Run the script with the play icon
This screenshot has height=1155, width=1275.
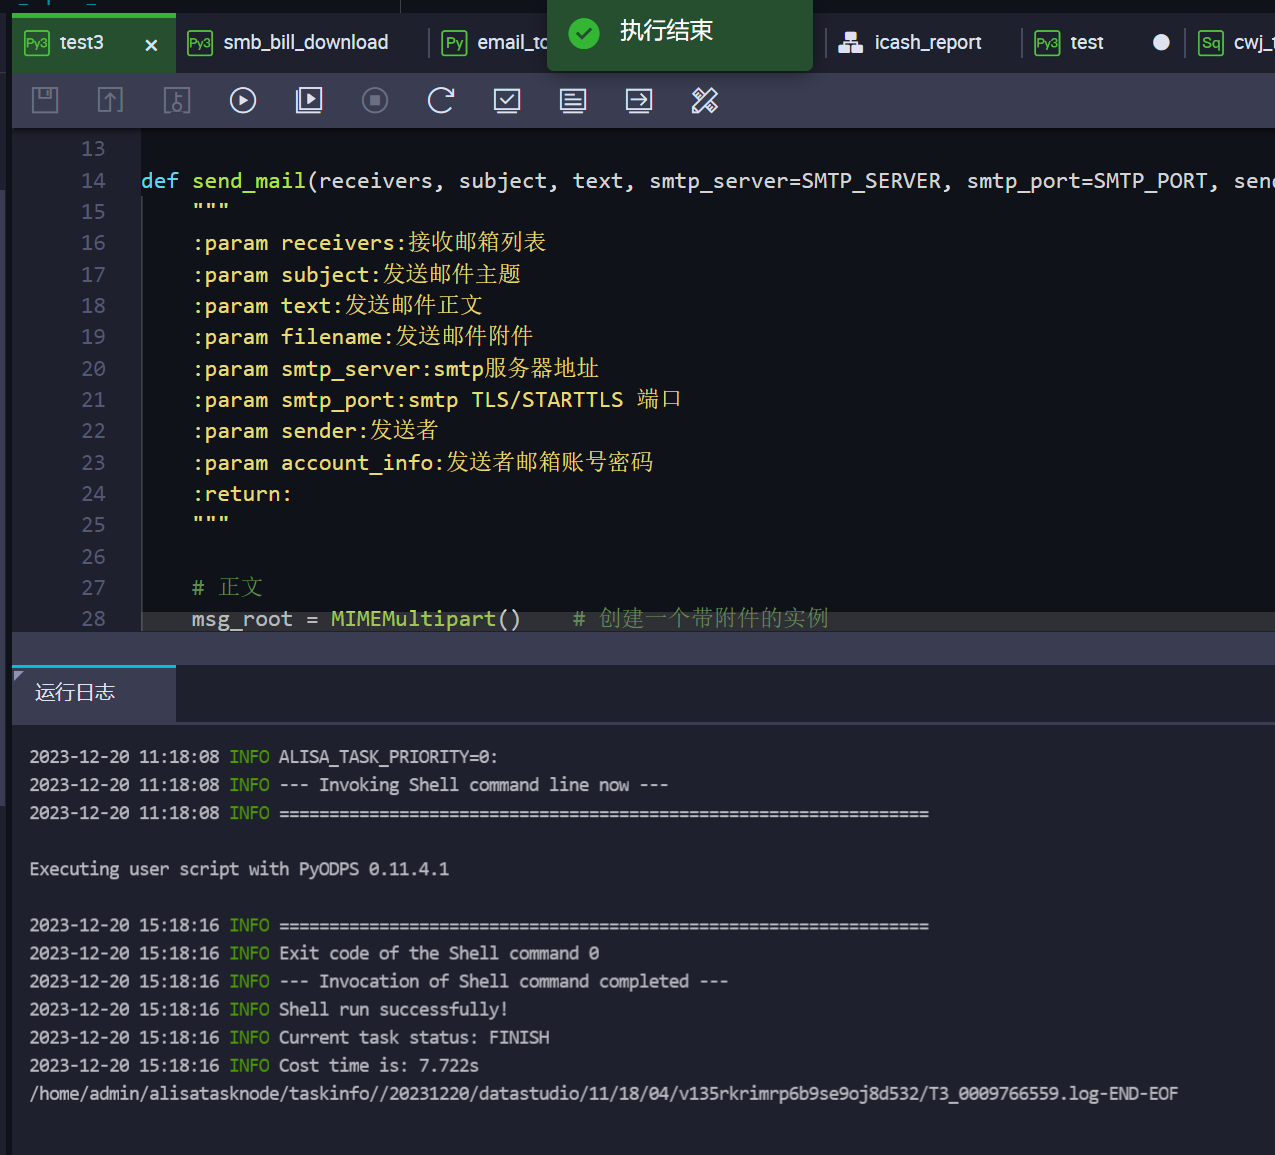(x=243, y=100)
